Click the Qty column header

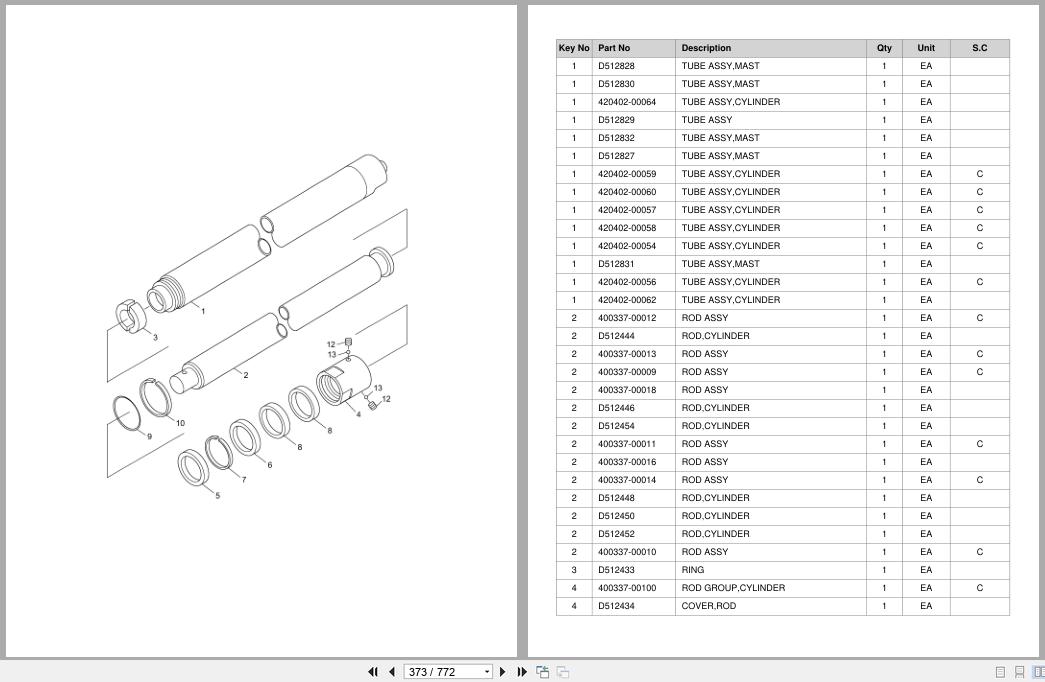click(884, 48)
